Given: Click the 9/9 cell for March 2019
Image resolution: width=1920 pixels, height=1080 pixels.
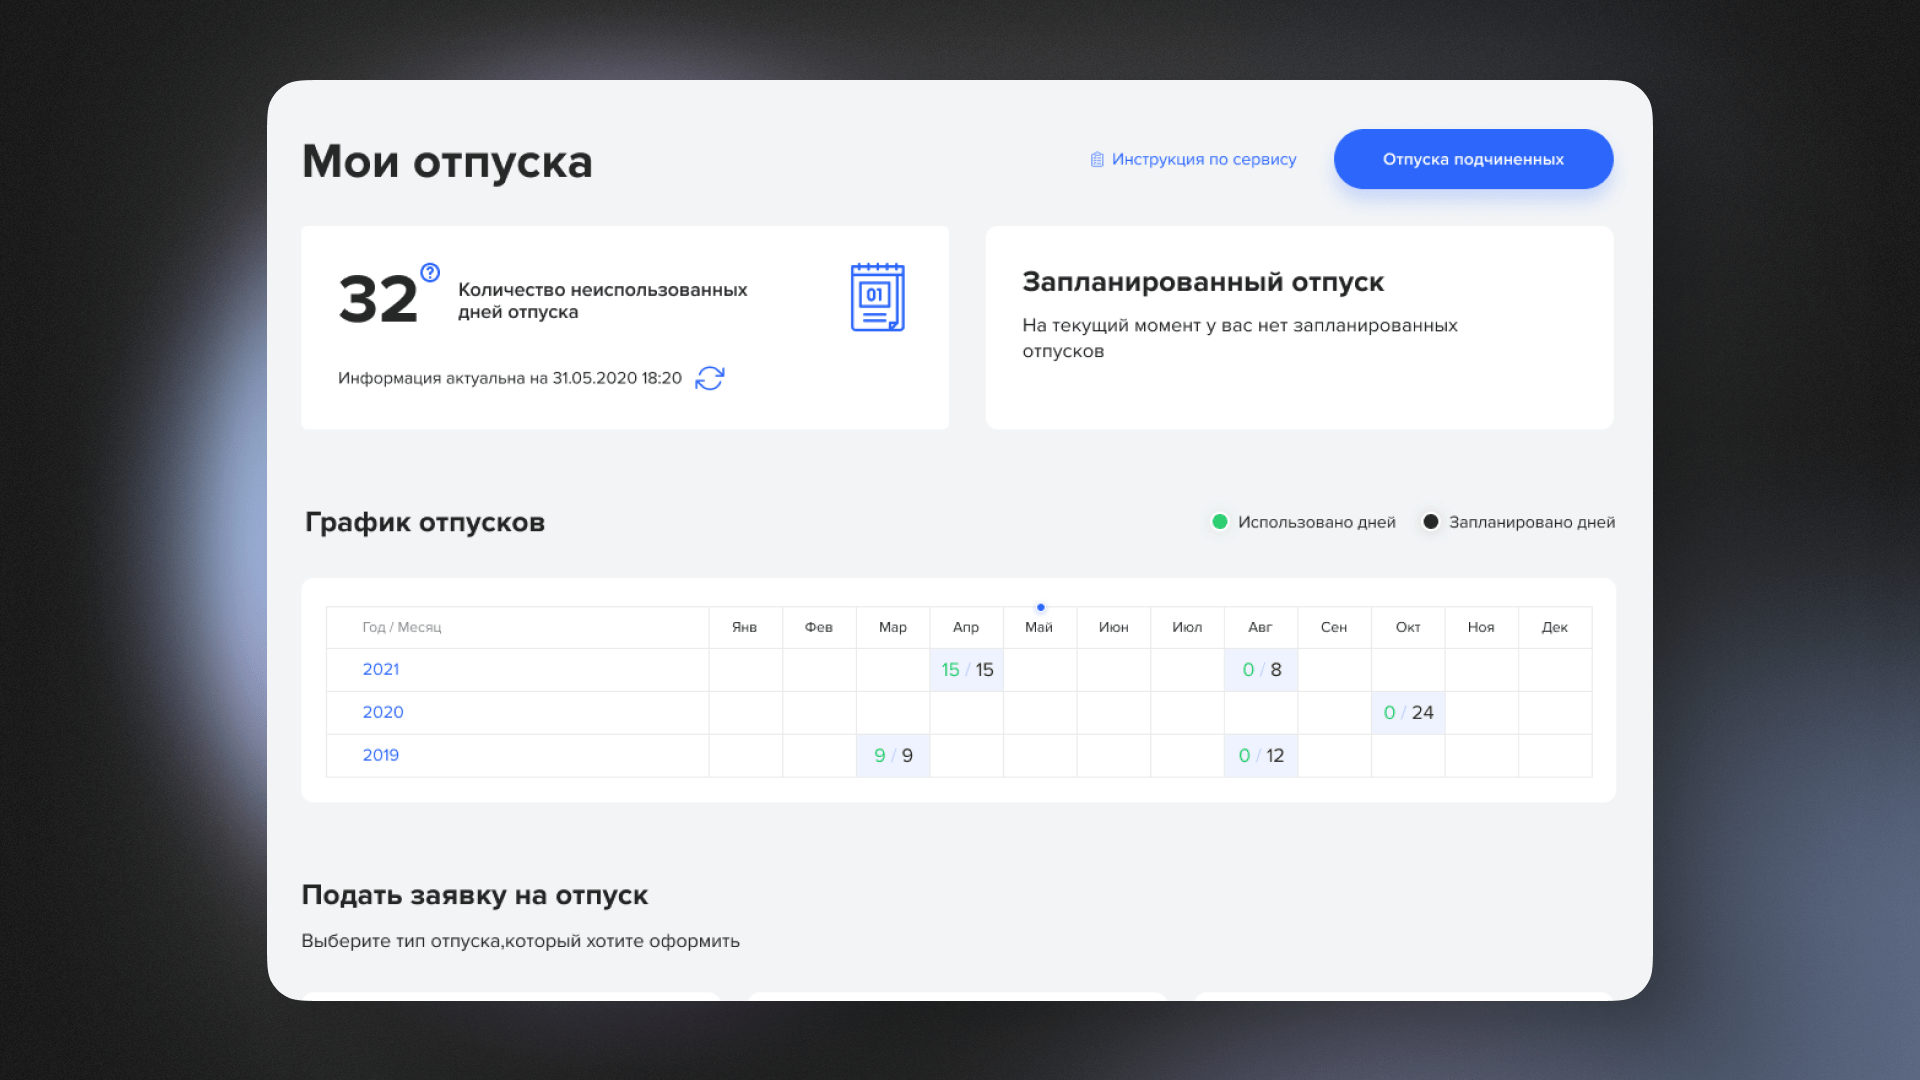Looking at the screenshot, I should pyautogui.click(x=892, y=755).
